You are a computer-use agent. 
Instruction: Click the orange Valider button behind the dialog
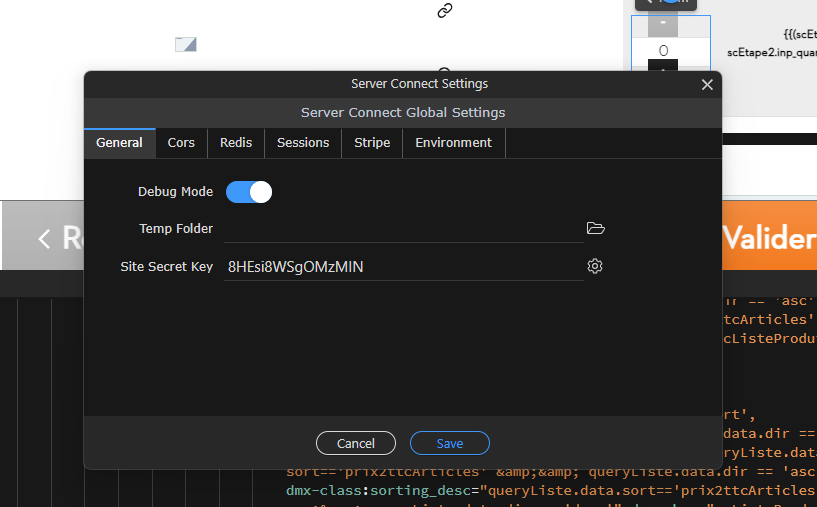pos(769,236)
